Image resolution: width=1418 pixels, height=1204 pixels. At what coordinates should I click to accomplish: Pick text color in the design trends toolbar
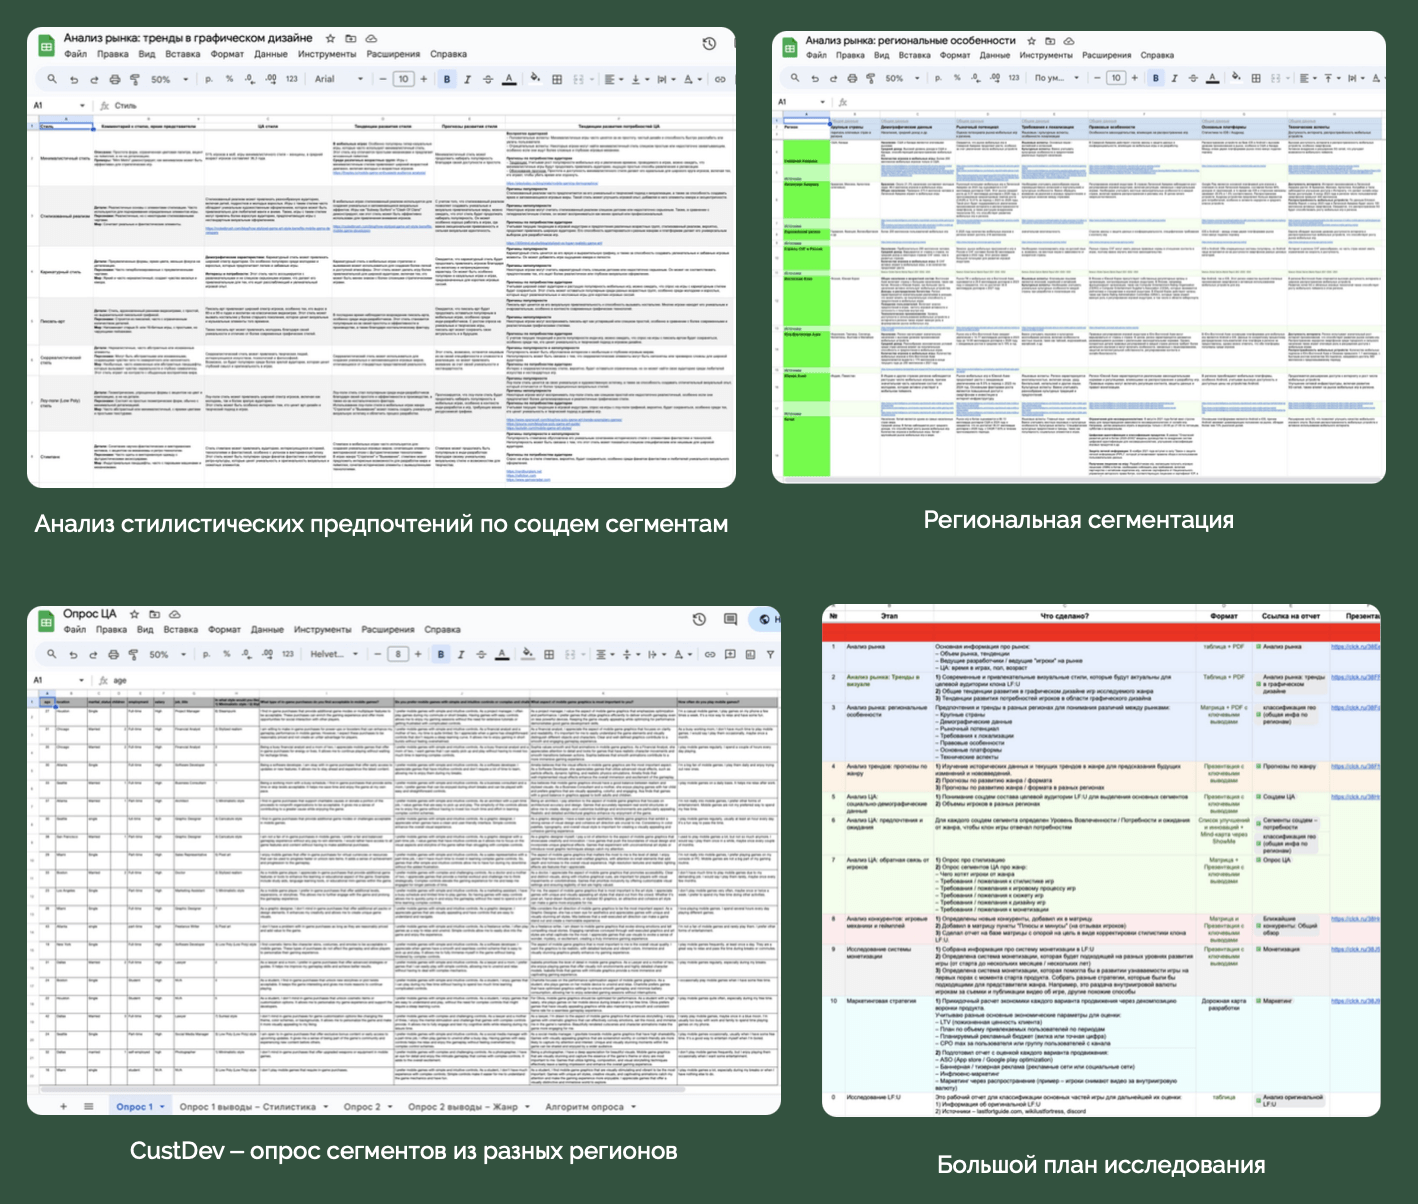click(509, 79)
